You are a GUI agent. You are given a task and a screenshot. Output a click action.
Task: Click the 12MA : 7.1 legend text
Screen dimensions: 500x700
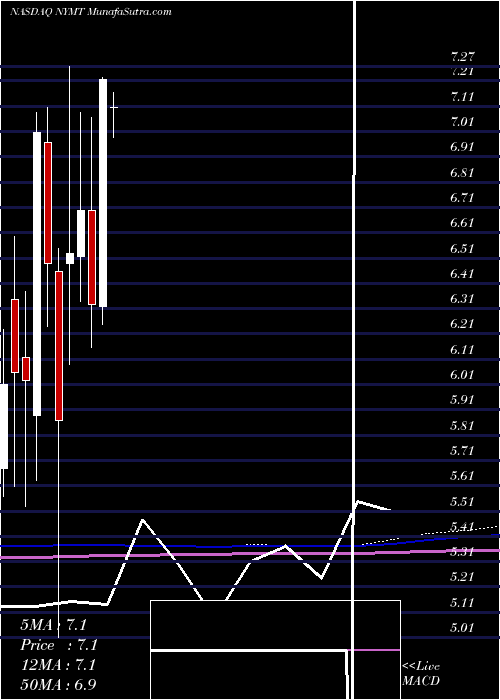(x=58, y=665)
